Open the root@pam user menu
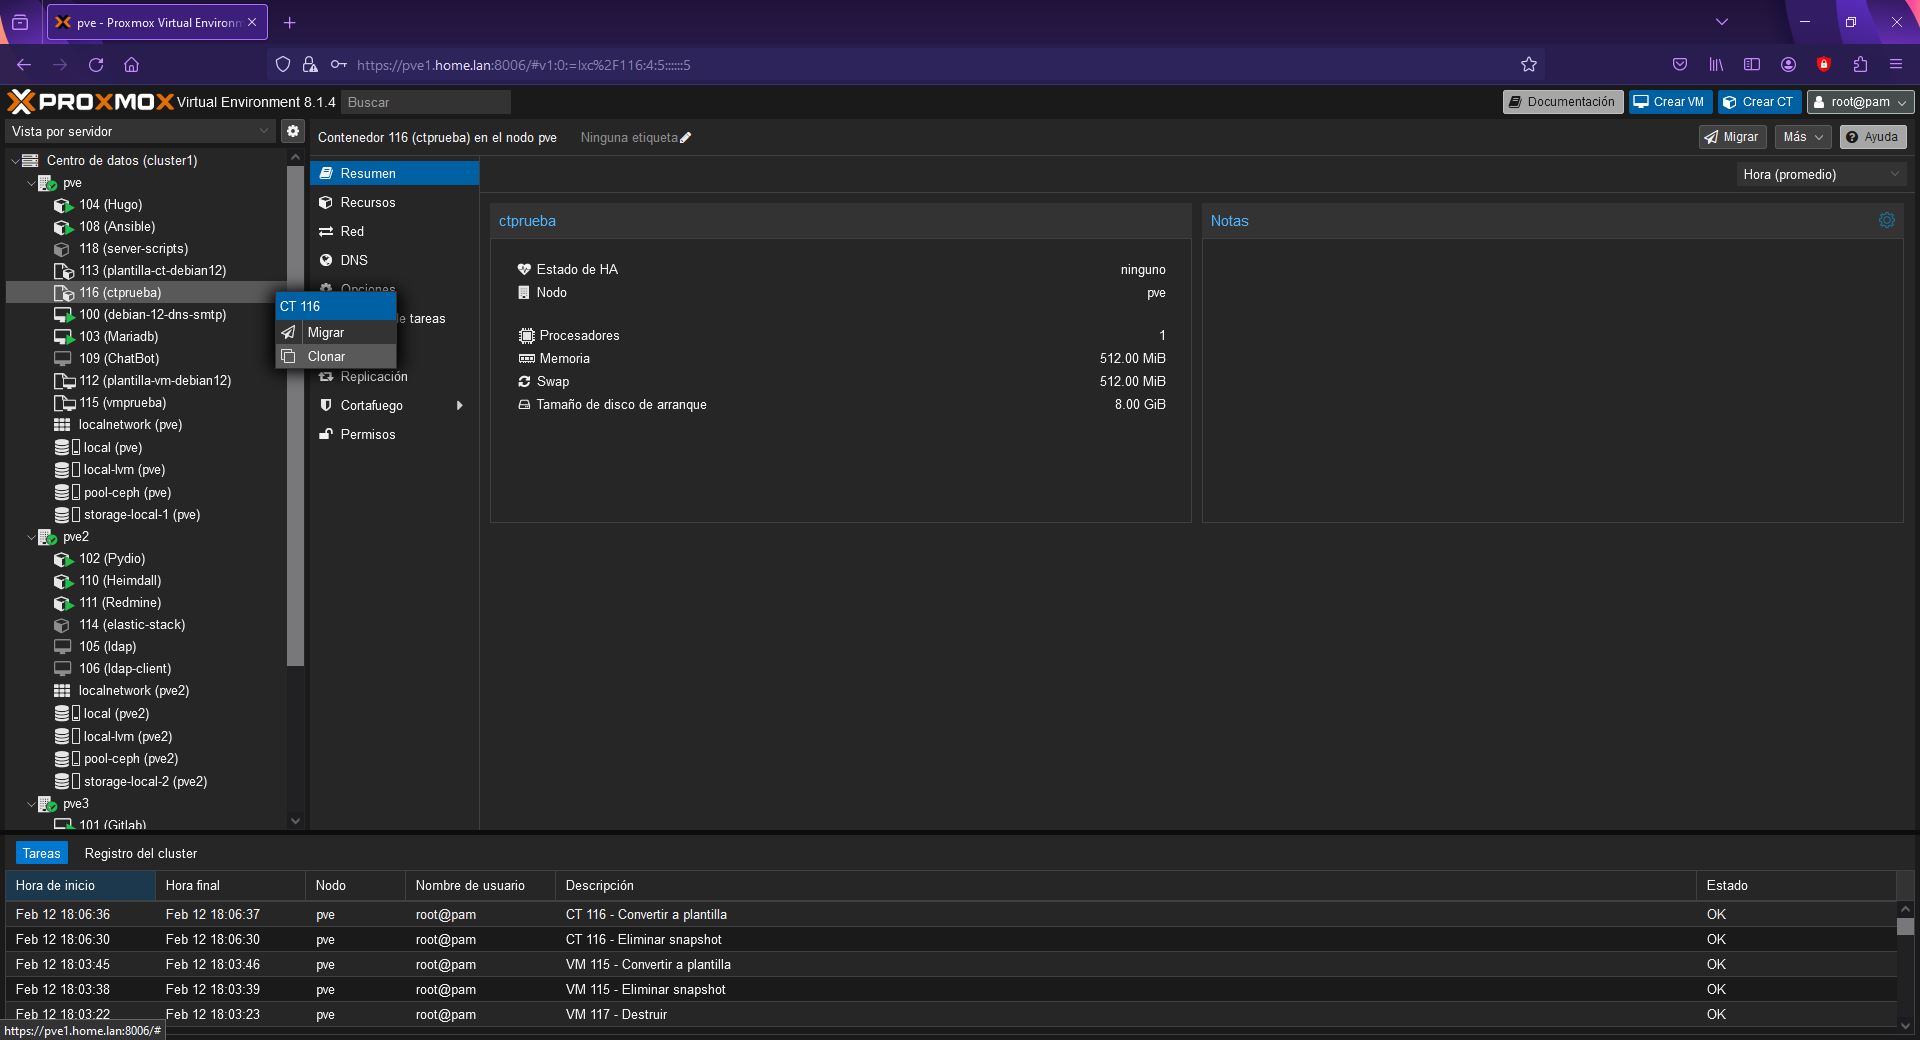The image size is (1920, 1040). point(1860,102)
